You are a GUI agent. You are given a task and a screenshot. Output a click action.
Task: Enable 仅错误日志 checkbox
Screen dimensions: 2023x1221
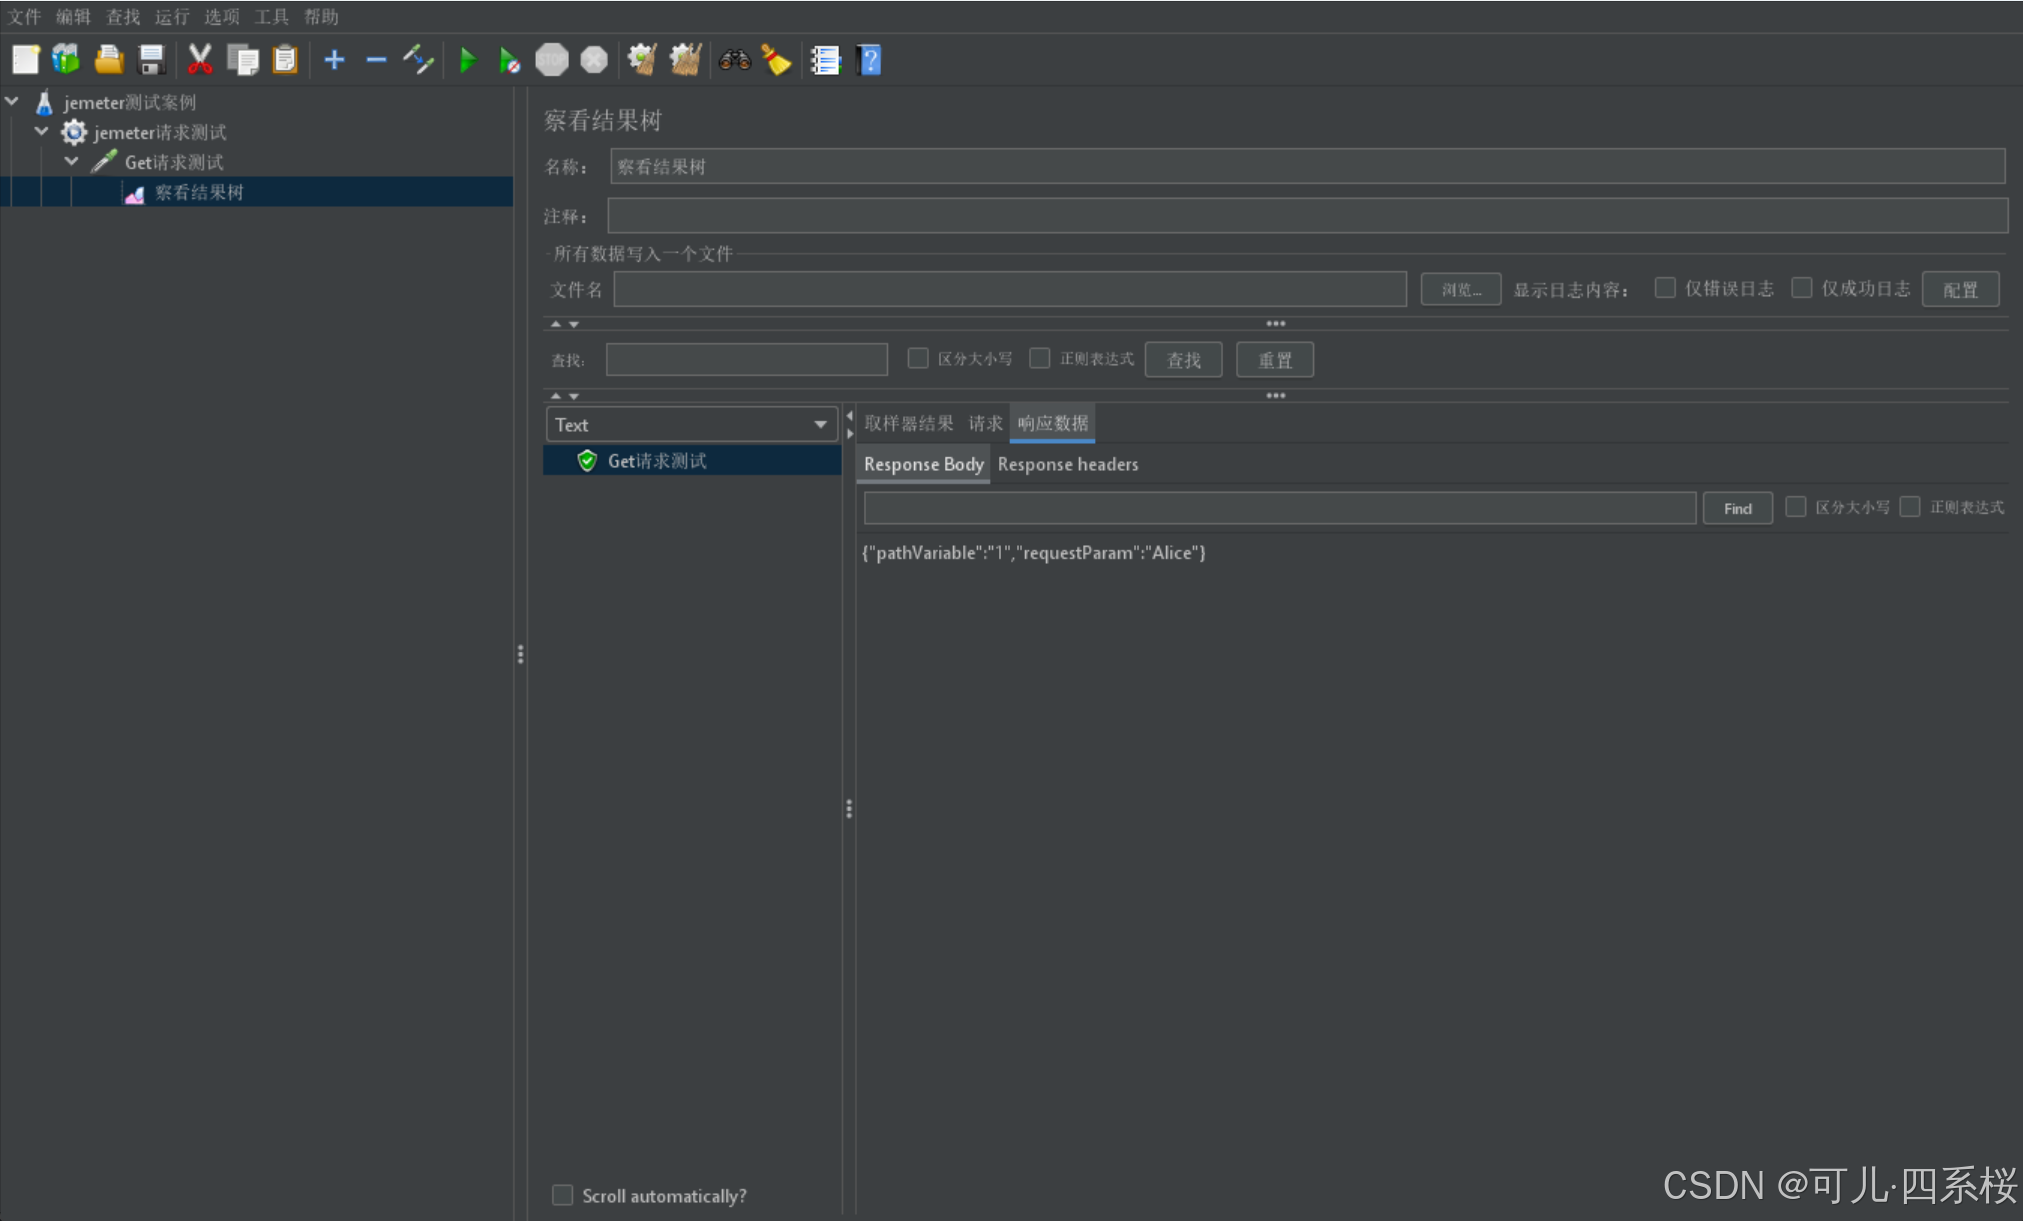[1665, 288]
